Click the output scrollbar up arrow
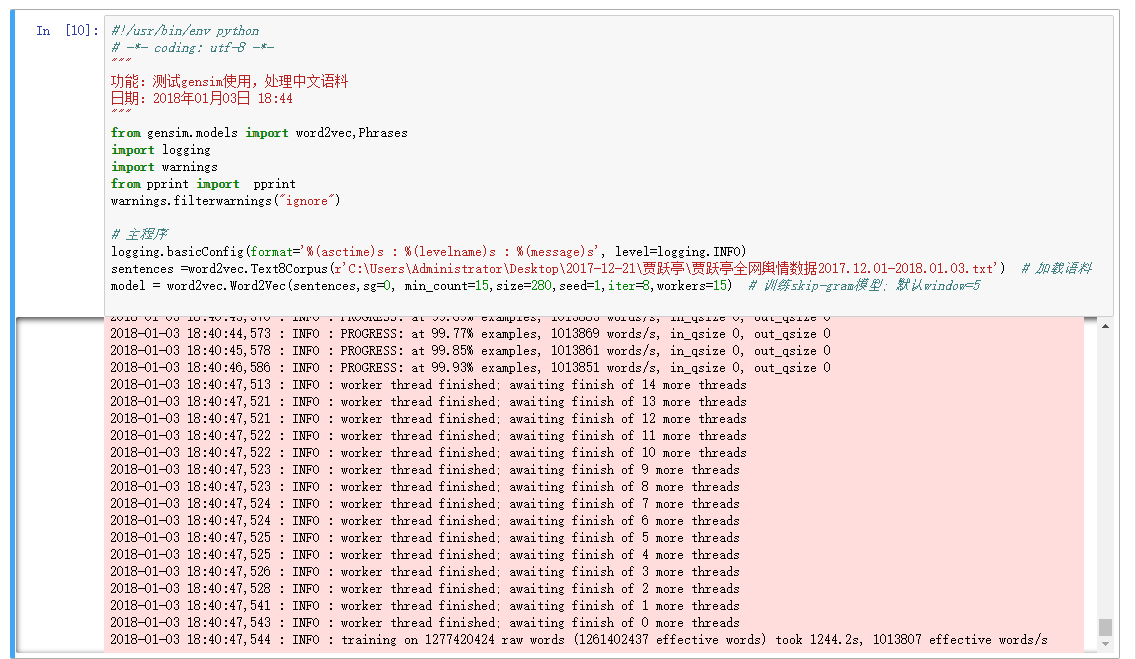The image size is (1136, 659). pyautogui.click(x=1105, y=326)
